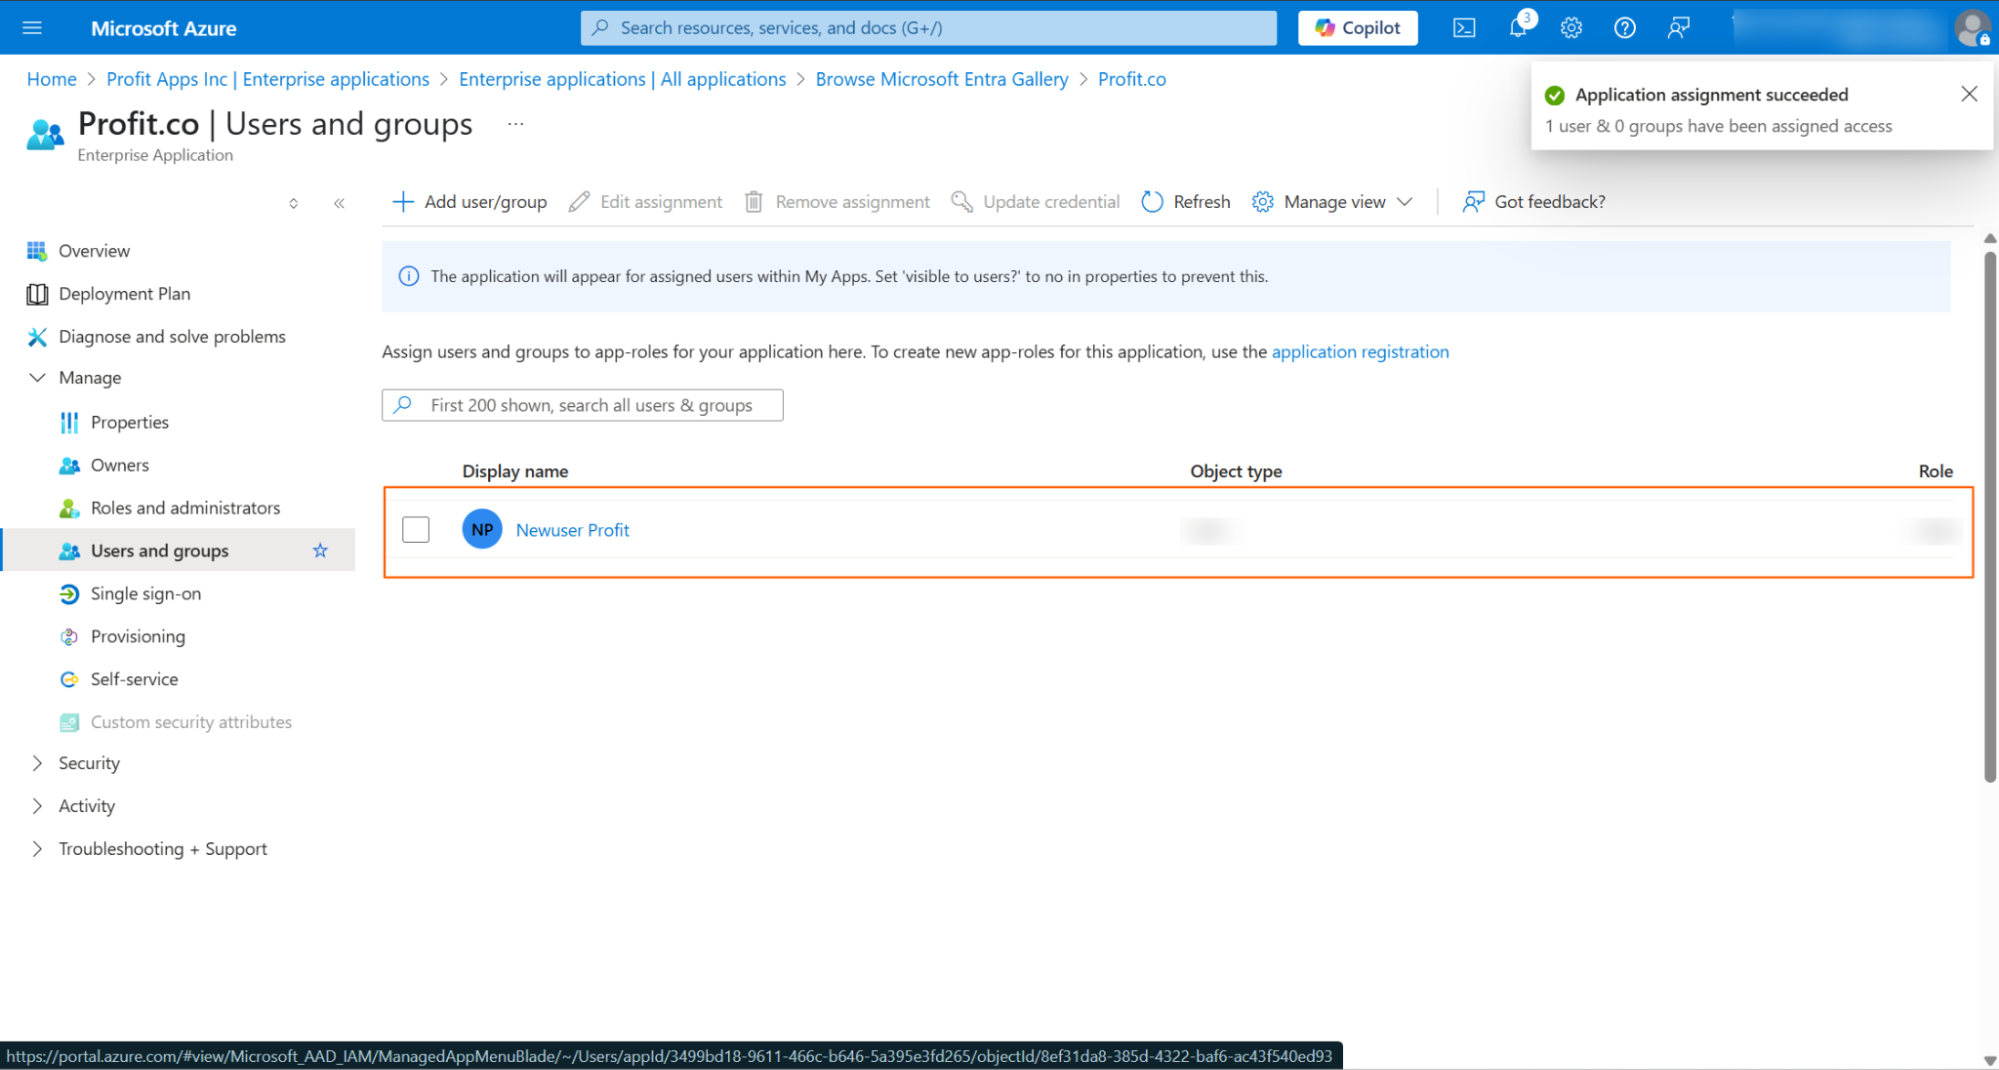The width and height of the screenshot is (1999, 1070).
Task: Click Update credential
Action: click(x=1035, y=202)
